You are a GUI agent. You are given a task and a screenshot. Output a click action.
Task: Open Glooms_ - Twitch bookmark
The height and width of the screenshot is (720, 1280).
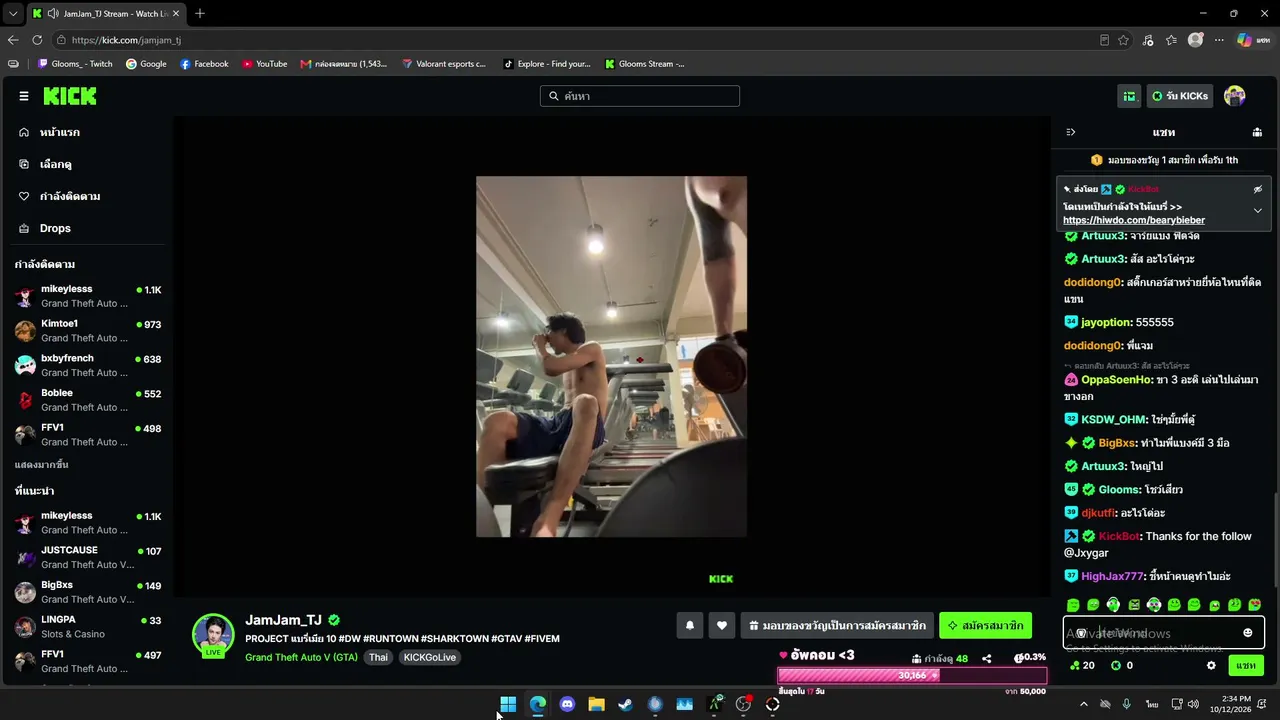(75, 64)
